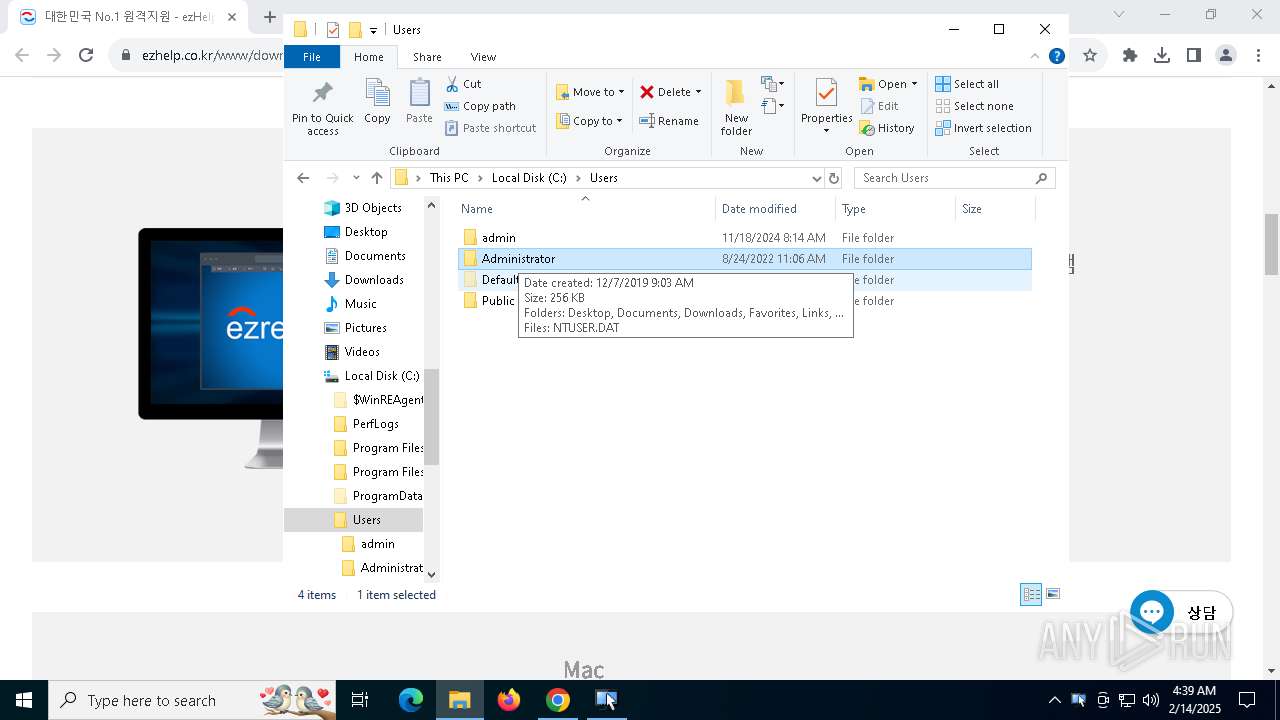The image size is (1280, 720).
Task: Rename the selected folder
Action: 669,121
